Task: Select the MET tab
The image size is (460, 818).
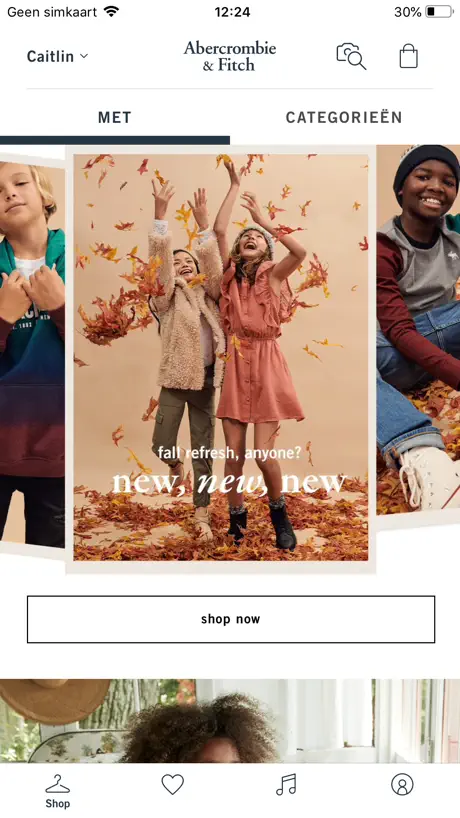Action: pyautogui.click(x=115, y=117)
